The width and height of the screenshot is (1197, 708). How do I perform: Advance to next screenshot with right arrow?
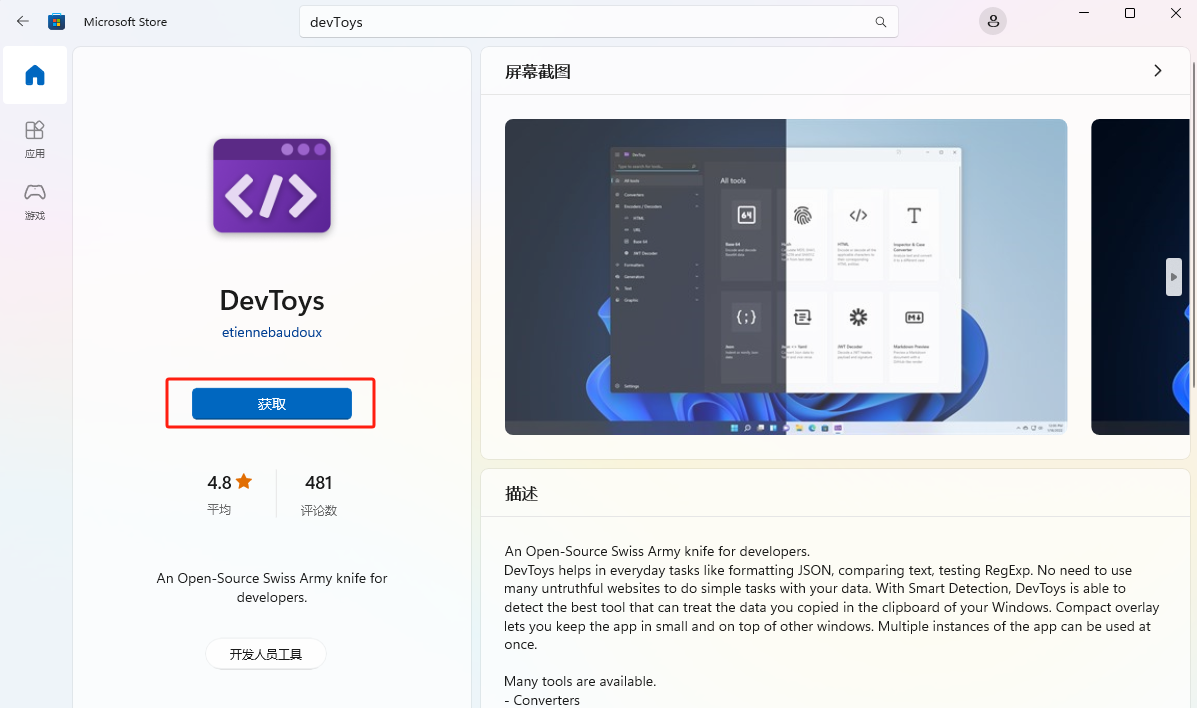(1173, 277)
